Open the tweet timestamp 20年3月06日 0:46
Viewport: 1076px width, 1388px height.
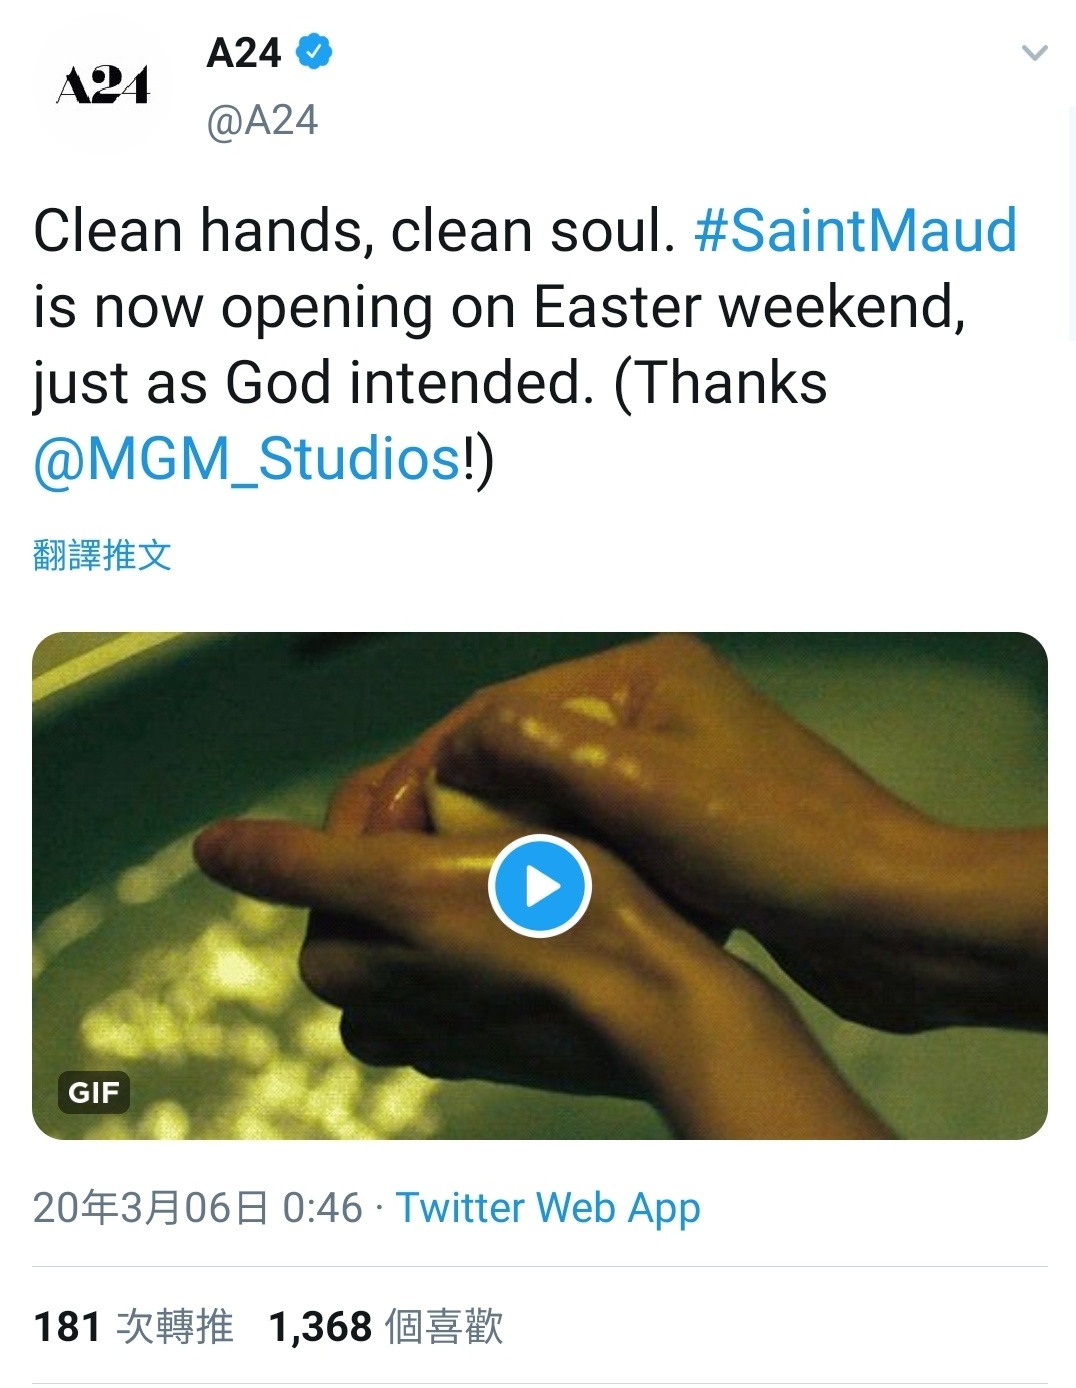click(198, 1208)
